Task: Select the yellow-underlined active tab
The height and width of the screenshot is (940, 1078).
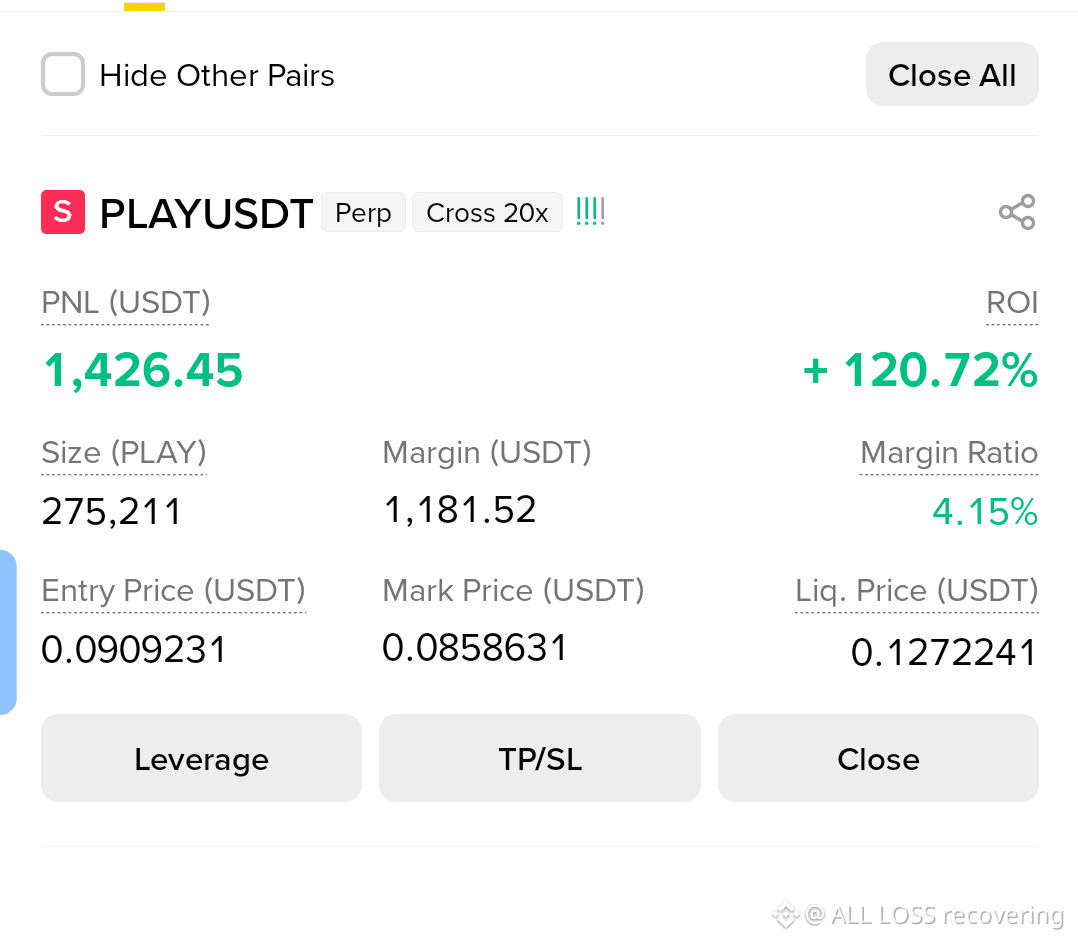Action: coord(144,6)
